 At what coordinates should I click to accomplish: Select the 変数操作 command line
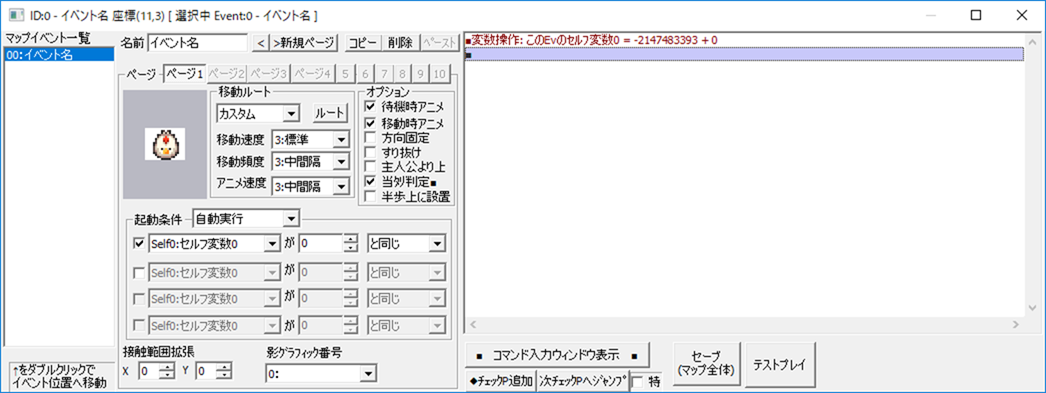click(744, 40)
